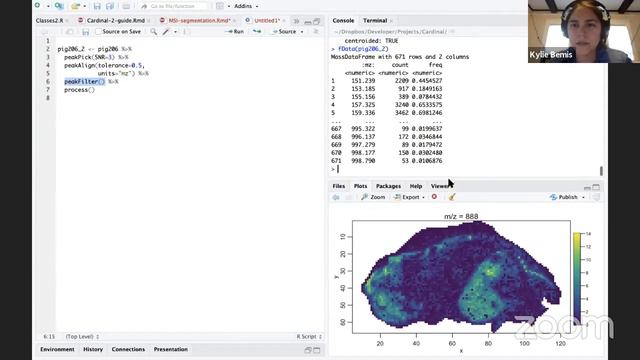Click the plot Zoom button

click(373, 197)
